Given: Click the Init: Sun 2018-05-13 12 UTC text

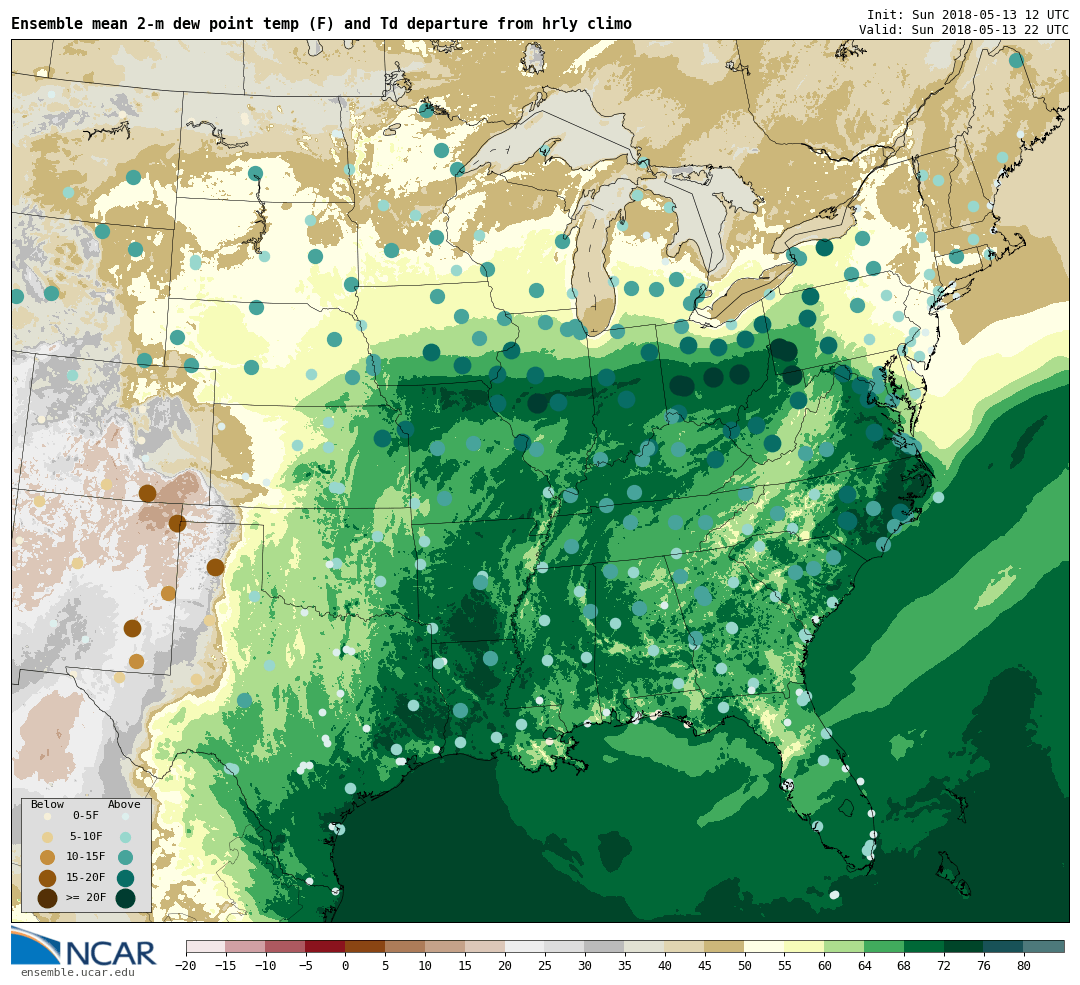Looking at the screenshot, I should tap(968, 14).
